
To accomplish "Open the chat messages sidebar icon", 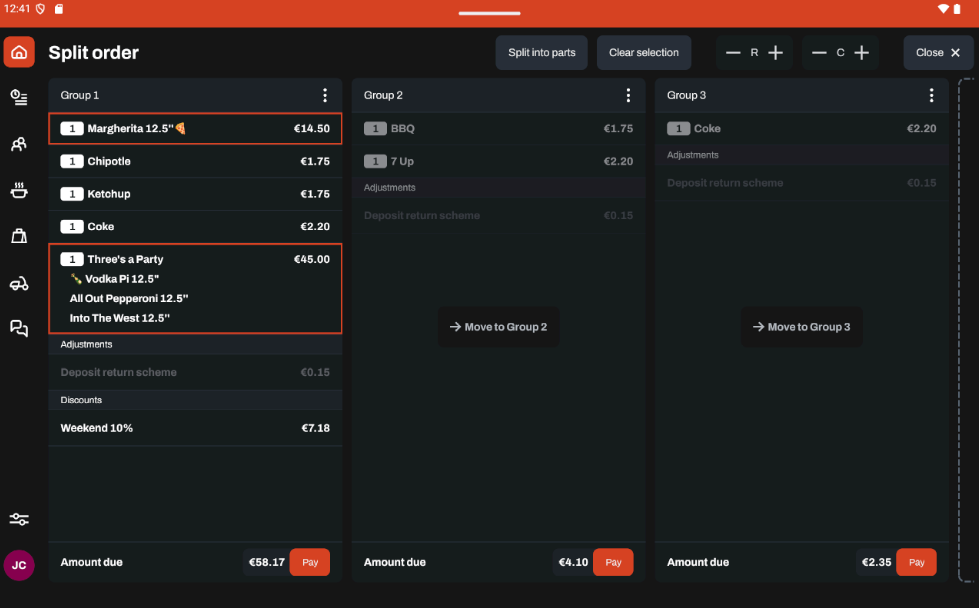I will [x=19, y=329].
